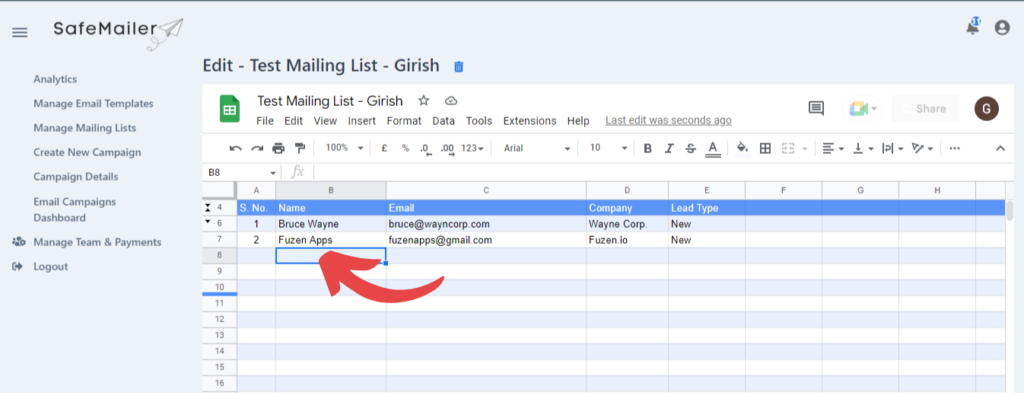Open the fill color picker
This screenshot has width=1024, height=393.
[743, 148]
